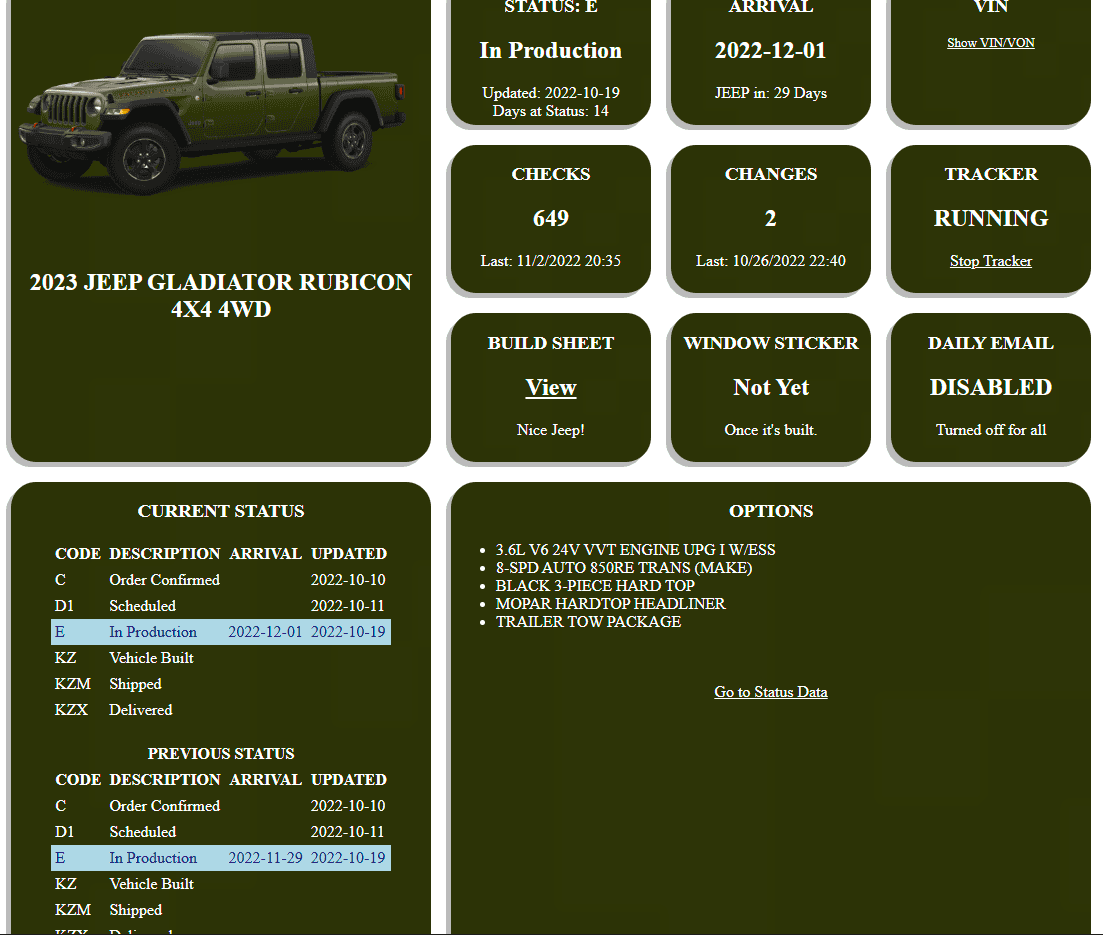Viewport: 1103px width, 935px height.
Task: Click the 'Updated: 2022-10-19' text in status card
Action: tap(551, 93)
